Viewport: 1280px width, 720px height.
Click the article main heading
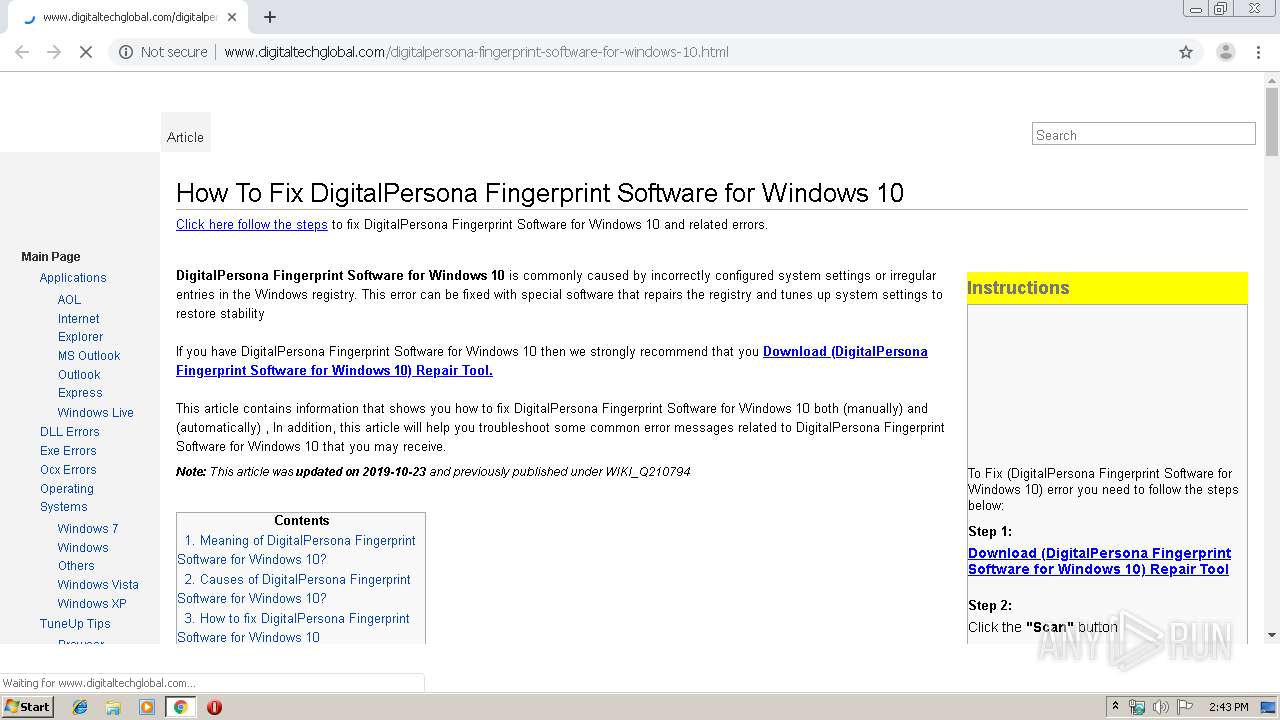coord(540,193)
